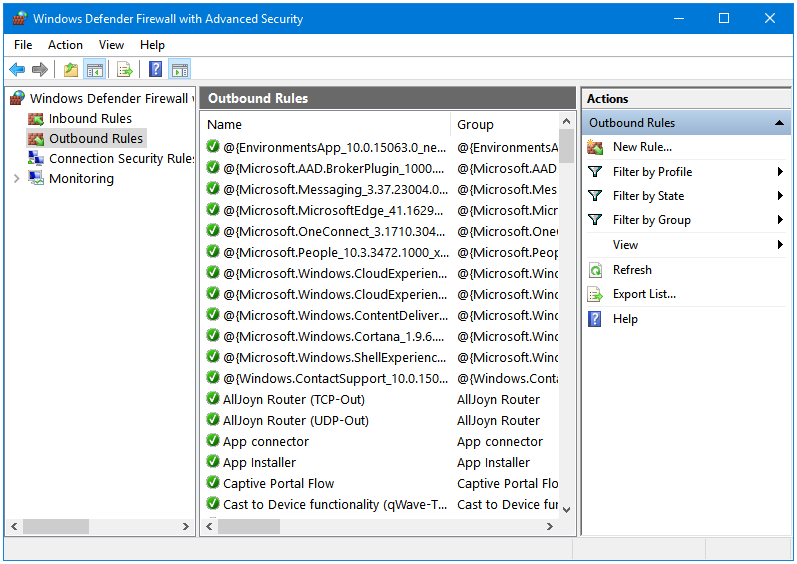Image resolution: width=797 pixels, height=564 pixels.
Task: Select Connection Security Rules tree item
Action: [x=121, y=159]
